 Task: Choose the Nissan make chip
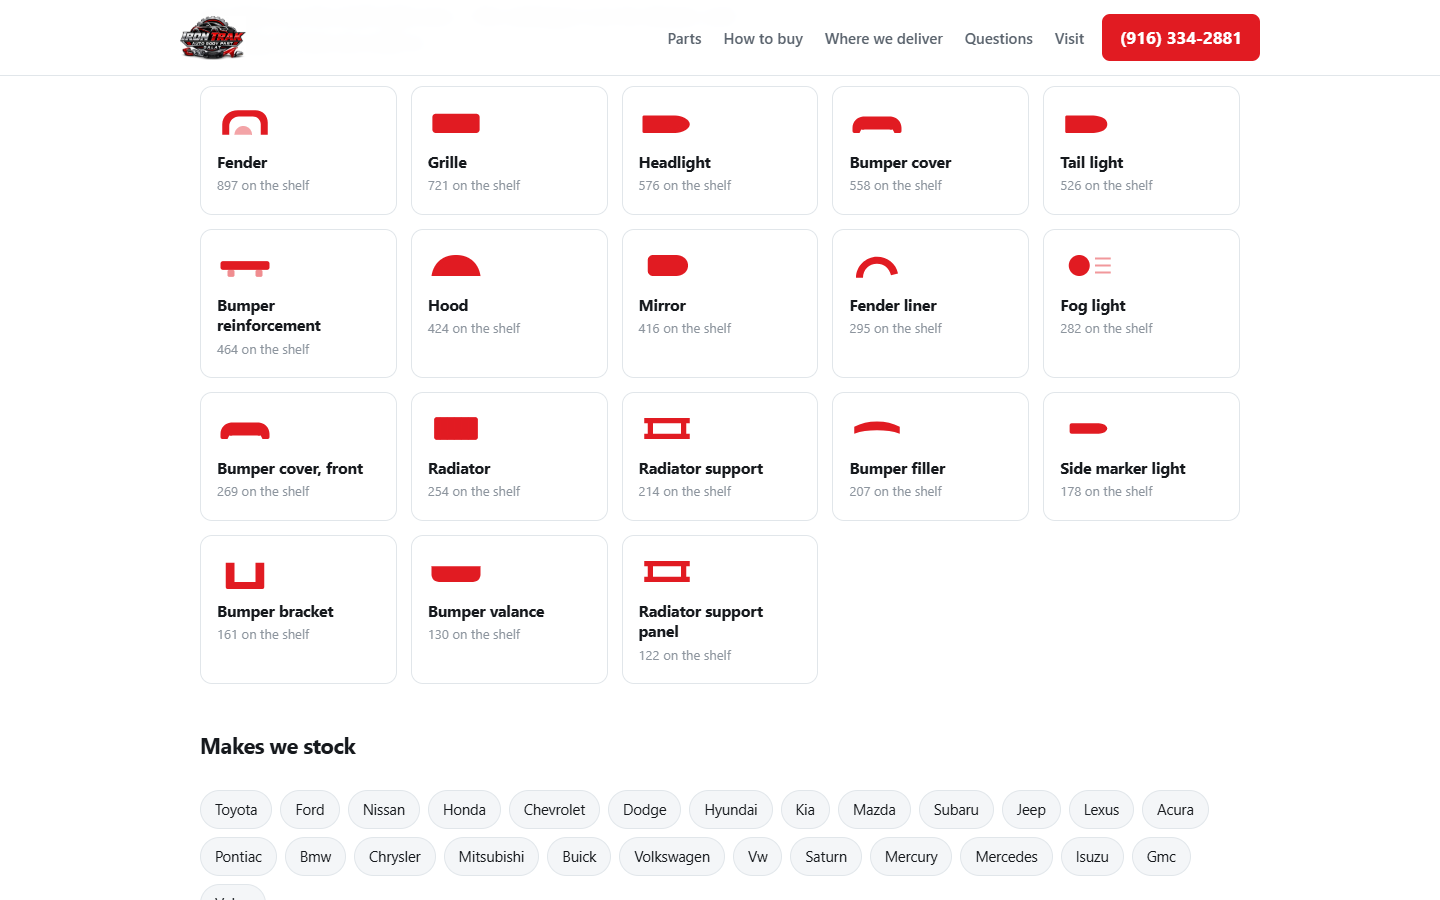[384, 810]
